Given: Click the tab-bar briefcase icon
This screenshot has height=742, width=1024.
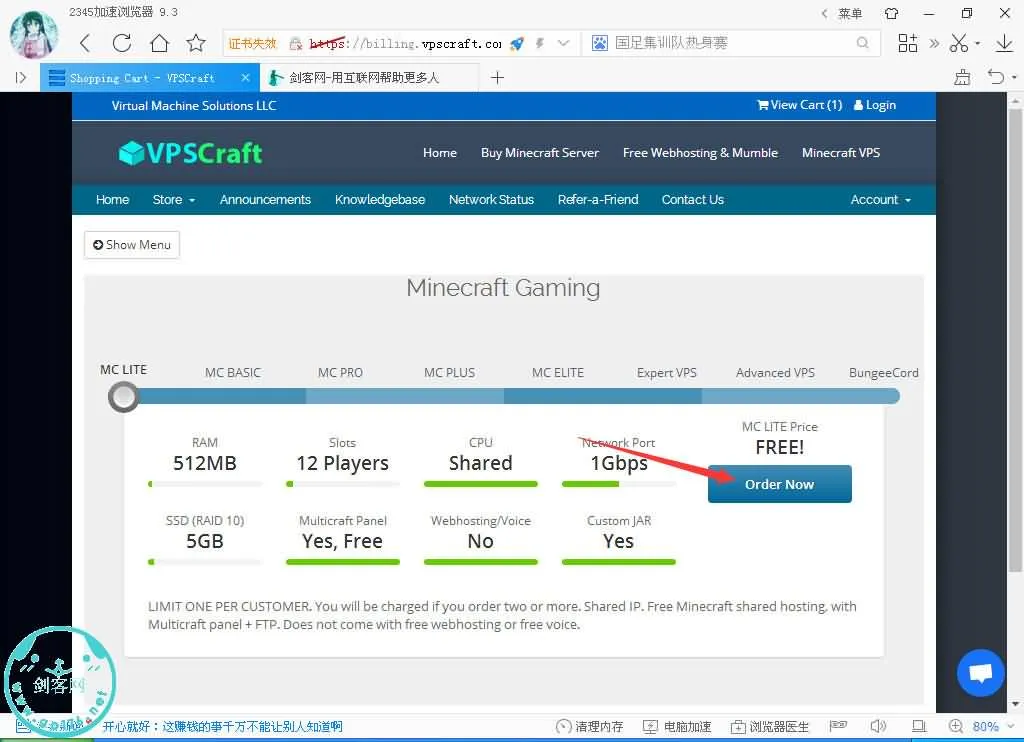Looking at the screenshot, I should pyautogui.click(x=962, y=77).
